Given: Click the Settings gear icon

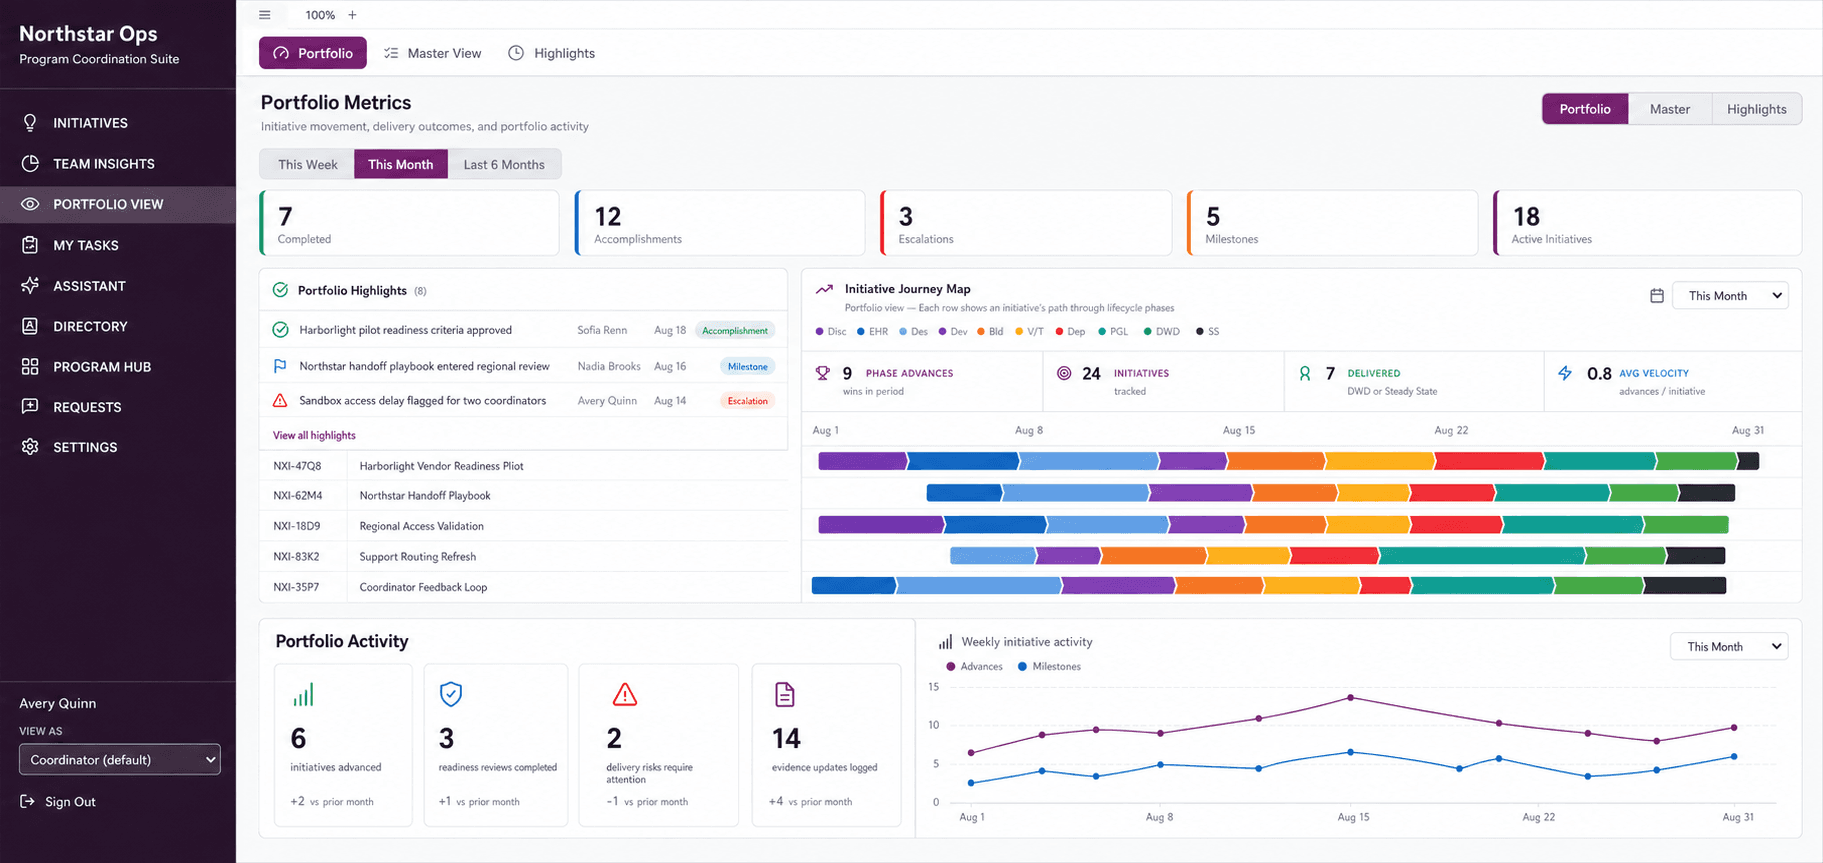Looking at the screenshot, I should click(x=30, y=447).
